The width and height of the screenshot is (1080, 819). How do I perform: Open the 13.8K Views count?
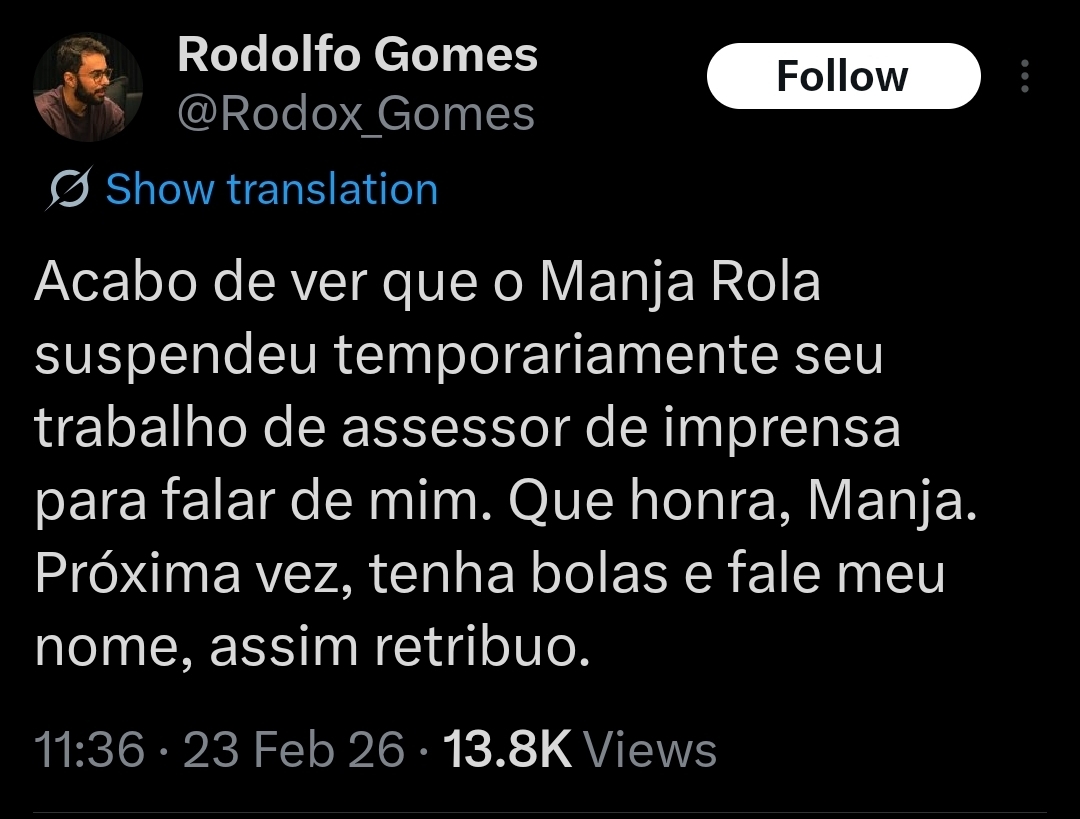(x=506, y=749)
